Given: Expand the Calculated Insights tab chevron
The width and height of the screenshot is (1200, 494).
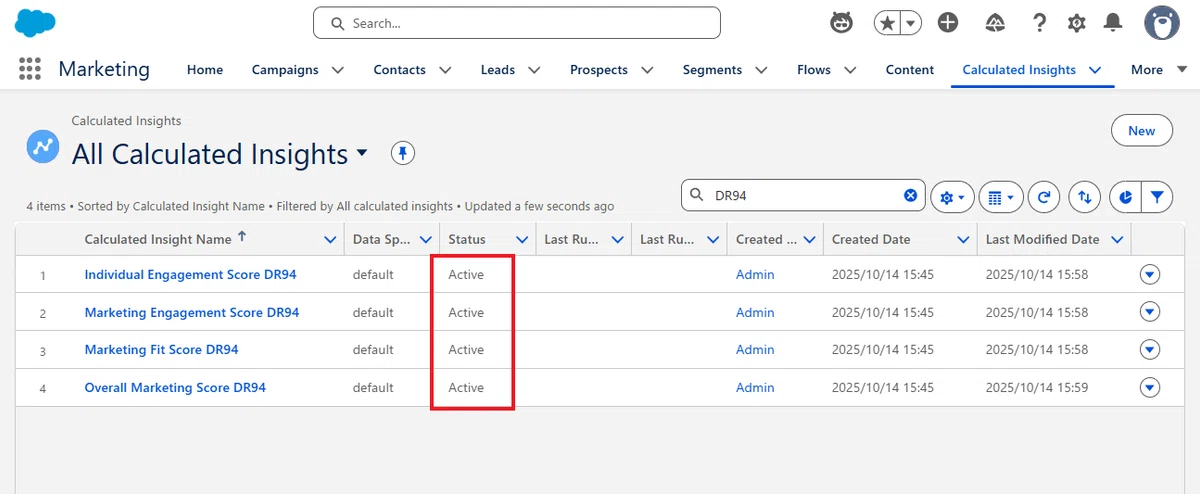Looking at the screenshot, I should tap(1095, 70).
